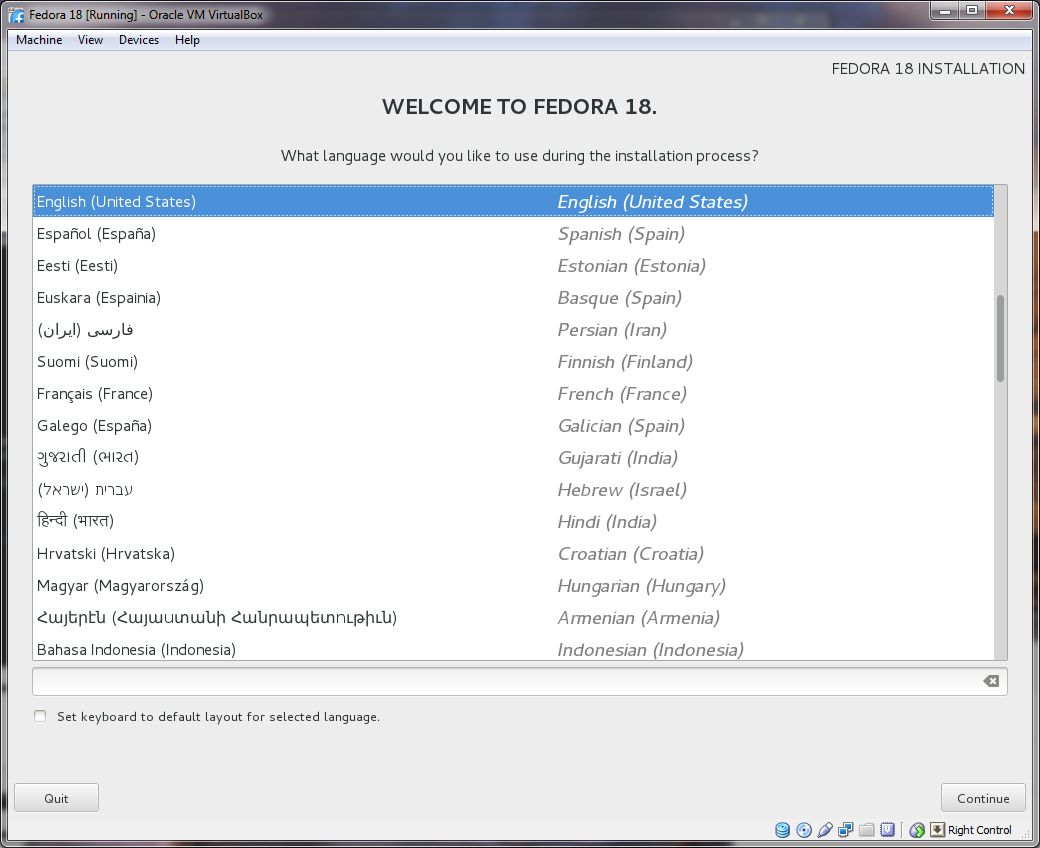Screen dimensions: 1040x848
Task: Select Español (España) language
Action: coord(513,233)
